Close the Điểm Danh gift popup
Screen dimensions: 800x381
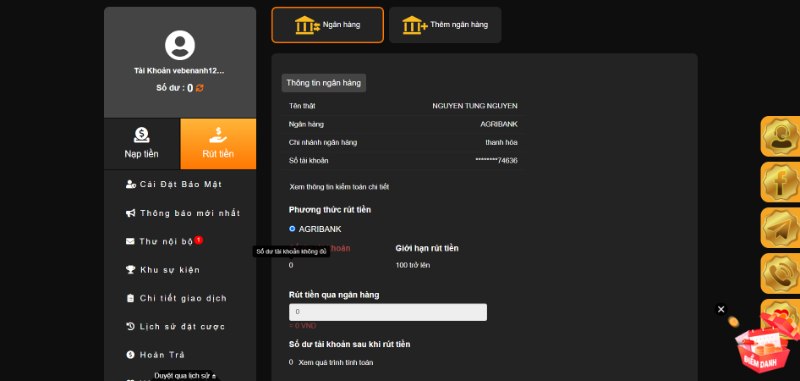point(720,309)
